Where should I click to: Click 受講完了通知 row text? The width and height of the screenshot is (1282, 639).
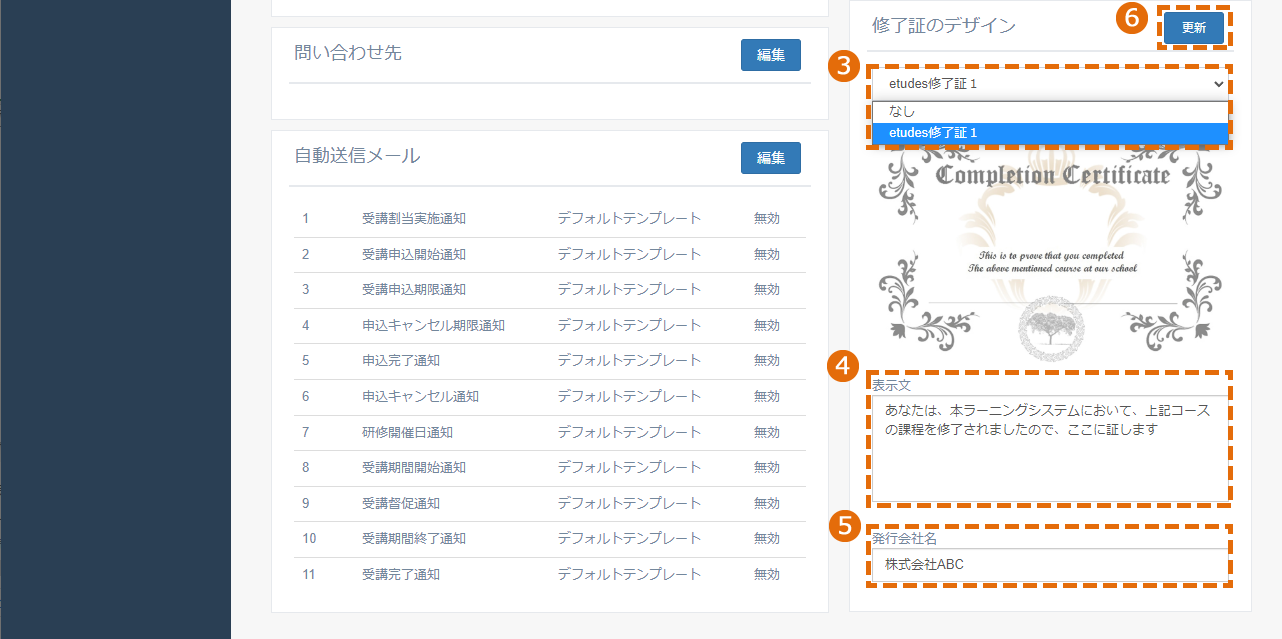coord(401,575)
